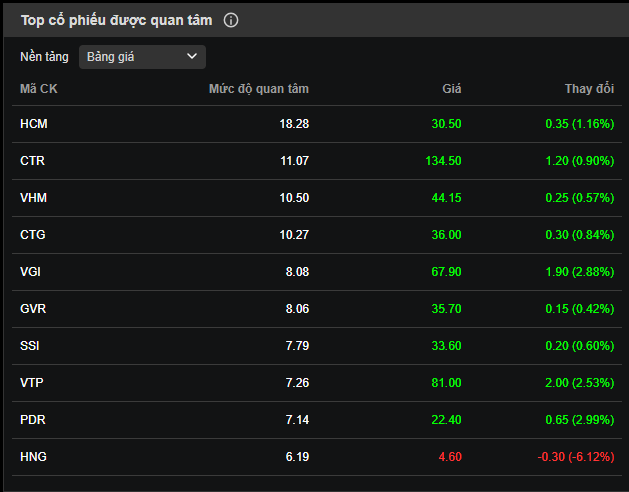Image resolution: width=629 pixels, height=492 pixels.
Task: Click GVR interest value 8.06
Action: (297, 309)
